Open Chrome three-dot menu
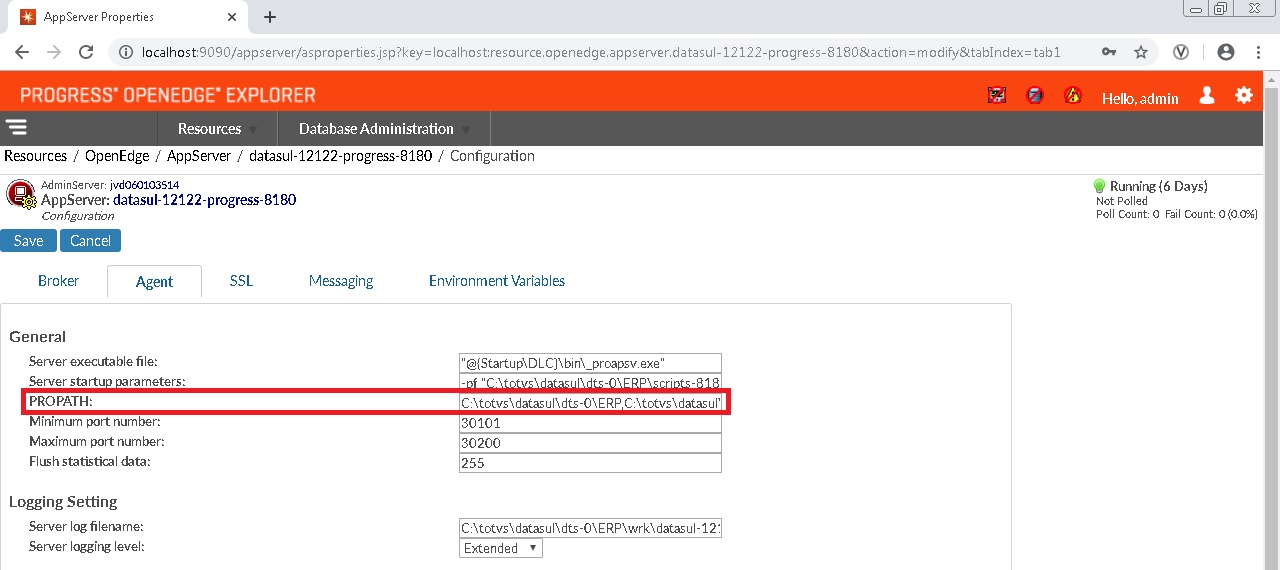Image resolution: width=1280 pixels, height=570 pixels. tap(1260, 52)
